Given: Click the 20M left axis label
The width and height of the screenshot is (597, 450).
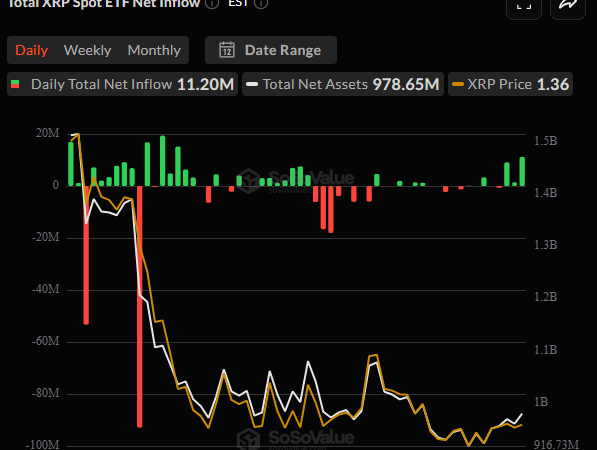Looking at the screenshot, I should (x=48, y=133).
